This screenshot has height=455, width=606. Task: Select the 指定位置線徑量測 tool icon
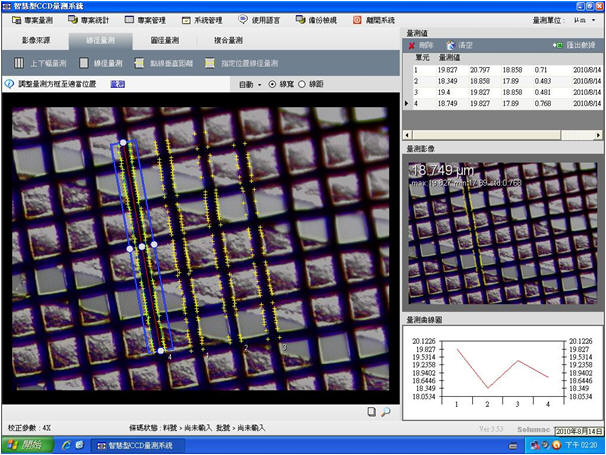210,63
